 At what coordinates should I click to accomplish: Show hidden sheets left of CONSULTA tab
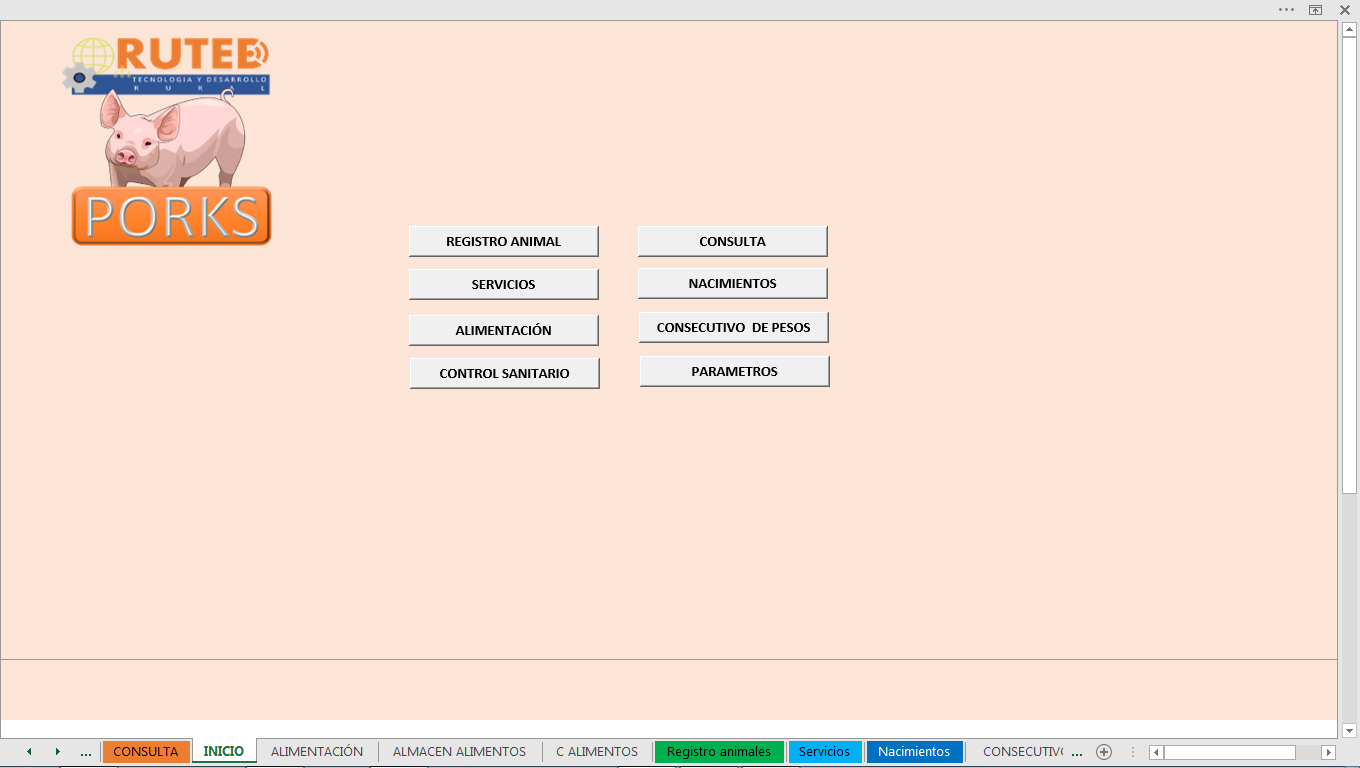86,752
